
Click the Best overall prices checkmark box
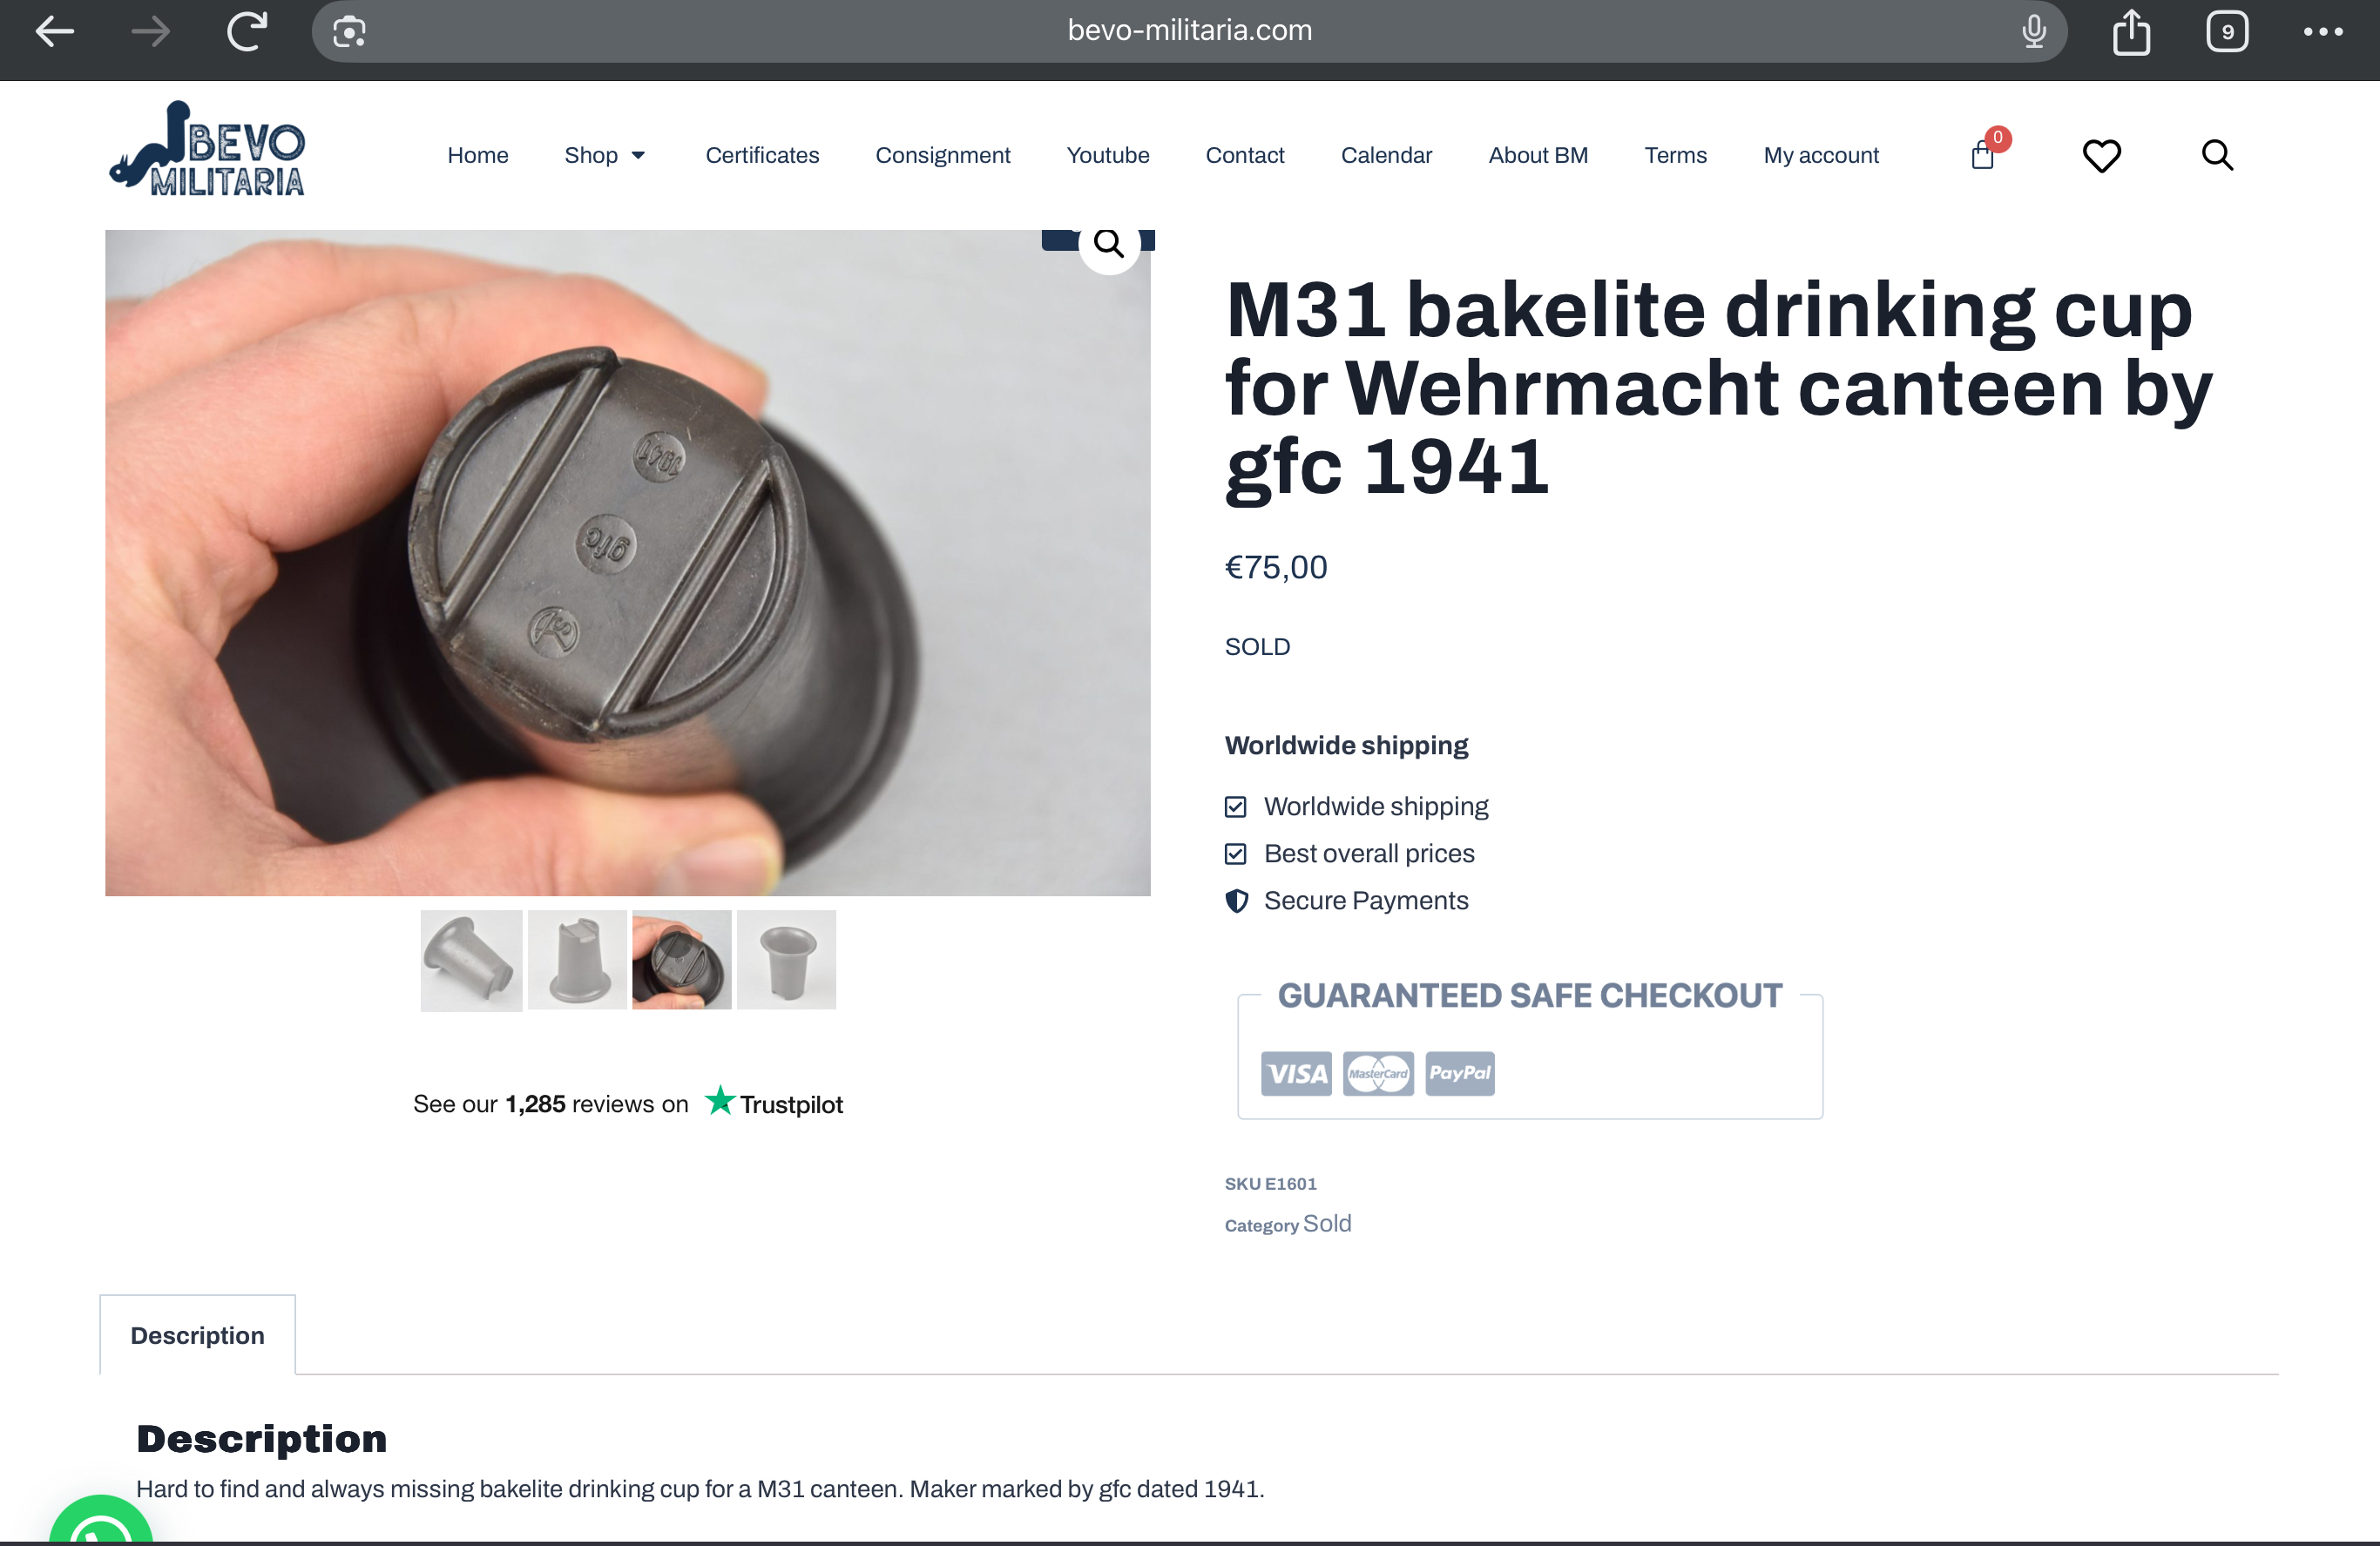tap(1236, 853)
